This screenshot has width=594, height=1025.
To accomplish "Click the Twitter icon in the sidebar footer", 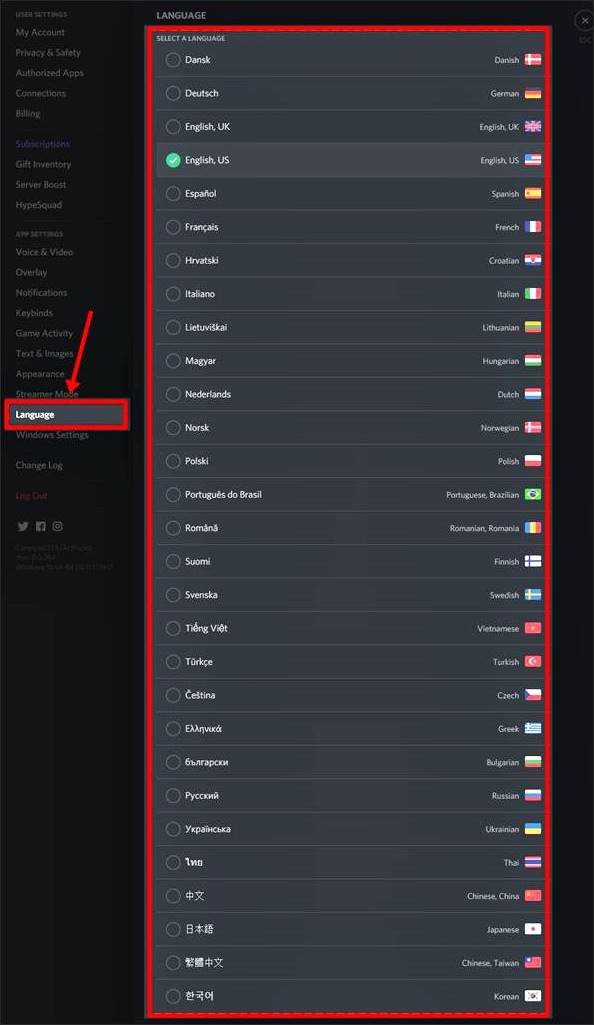I will [22, 526].
